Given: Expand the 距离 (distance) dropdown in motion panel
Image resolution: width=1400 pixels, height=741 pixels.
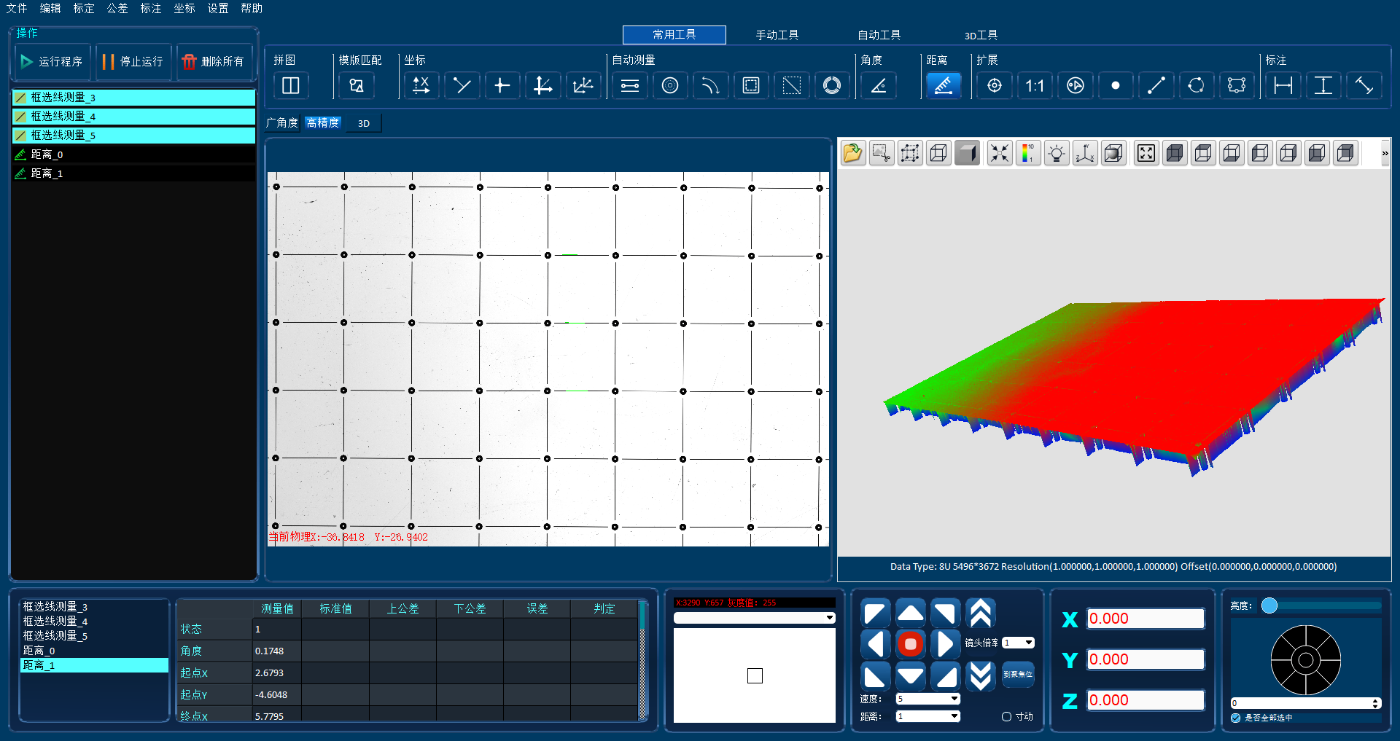Looking at the screenshot, I should [x=928, y=716].
